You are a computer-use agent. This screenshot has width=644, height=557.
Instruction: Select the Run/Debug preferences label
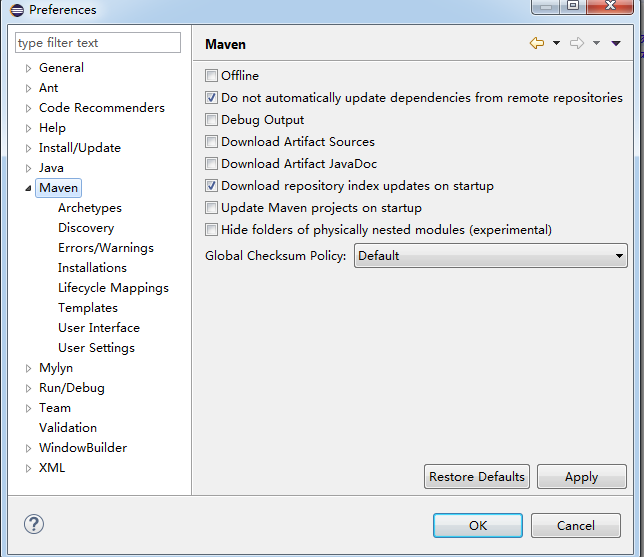click(72, 388)
